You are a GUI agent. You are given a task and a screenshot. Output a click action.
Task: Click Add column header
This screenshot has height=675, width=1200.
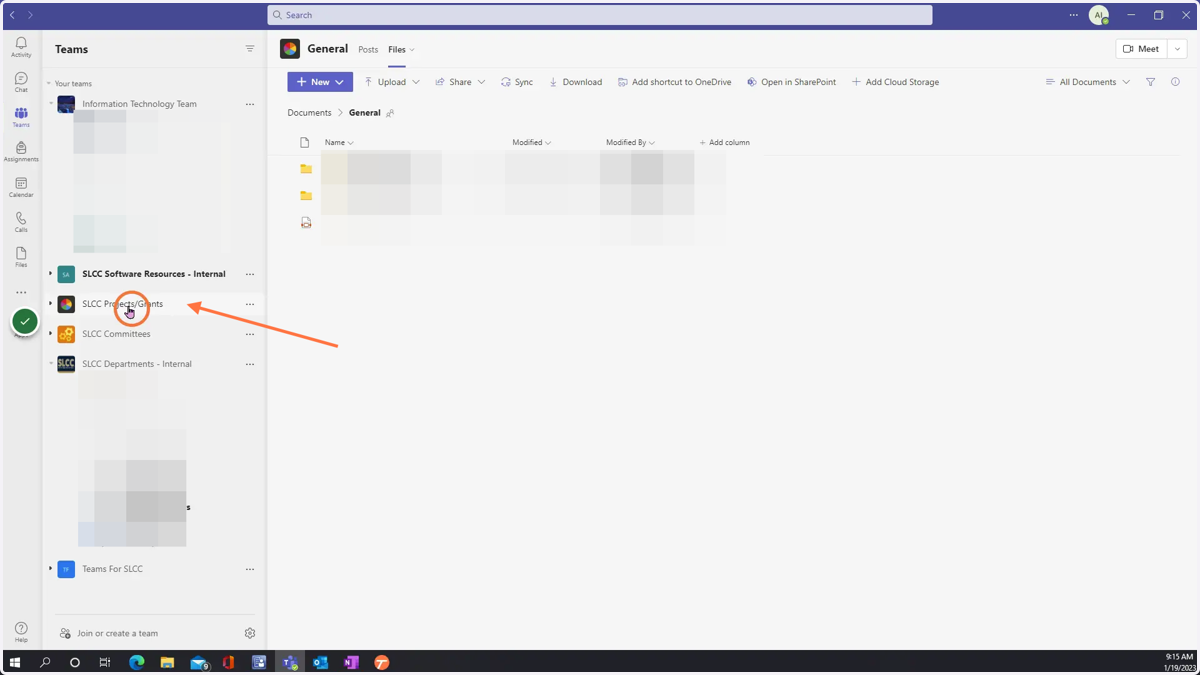[725, 143]
